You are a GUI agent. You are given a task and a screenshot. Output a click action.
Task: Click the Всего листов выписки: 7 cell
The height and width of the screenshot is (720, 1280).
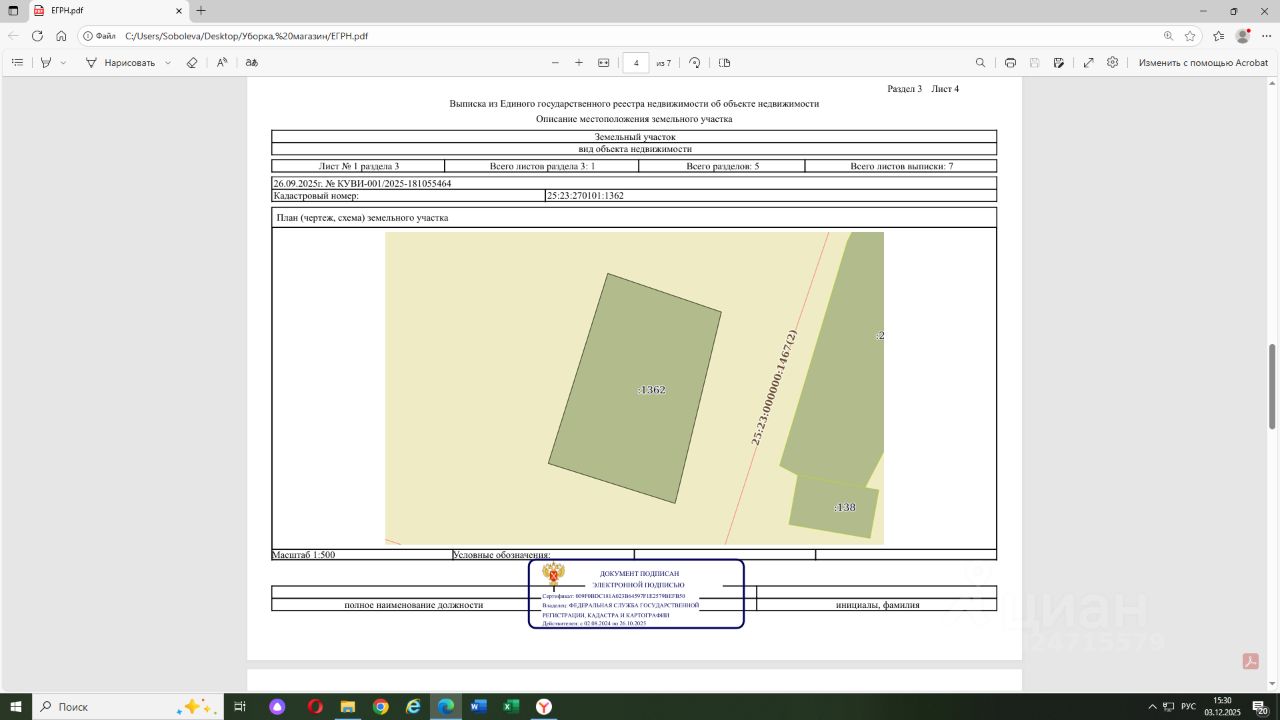point(901,166)
